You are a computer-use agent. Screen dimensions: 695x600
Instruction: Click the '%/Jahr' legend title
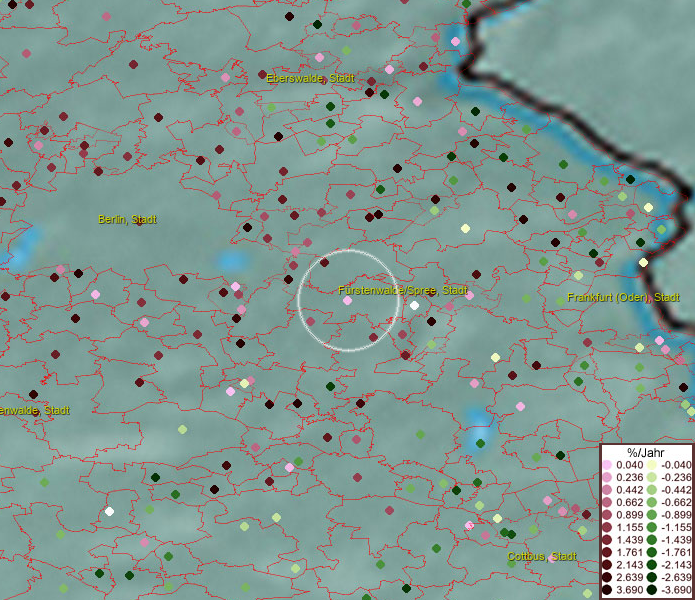(x=645, y=452)
